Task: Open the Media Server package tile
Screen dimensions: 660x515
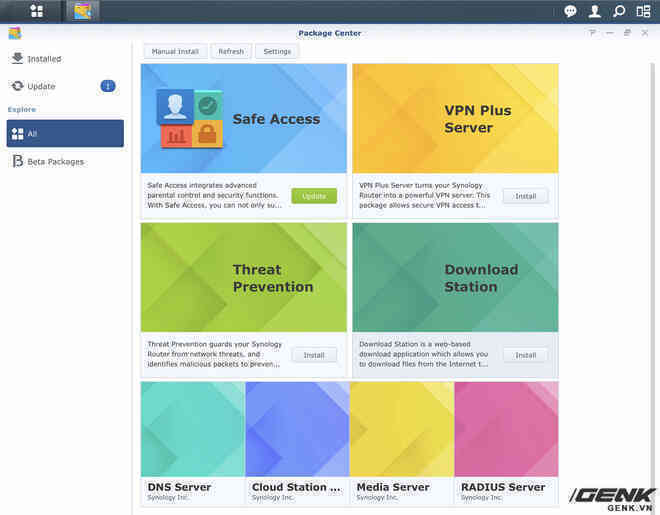Action: (402, 443)
